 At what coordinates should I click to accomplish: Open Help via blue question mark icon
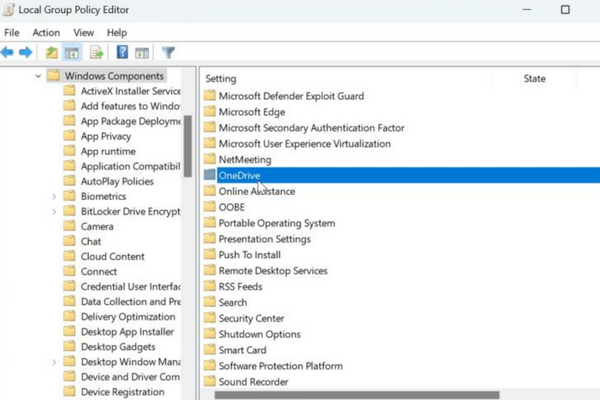[122, 52]
